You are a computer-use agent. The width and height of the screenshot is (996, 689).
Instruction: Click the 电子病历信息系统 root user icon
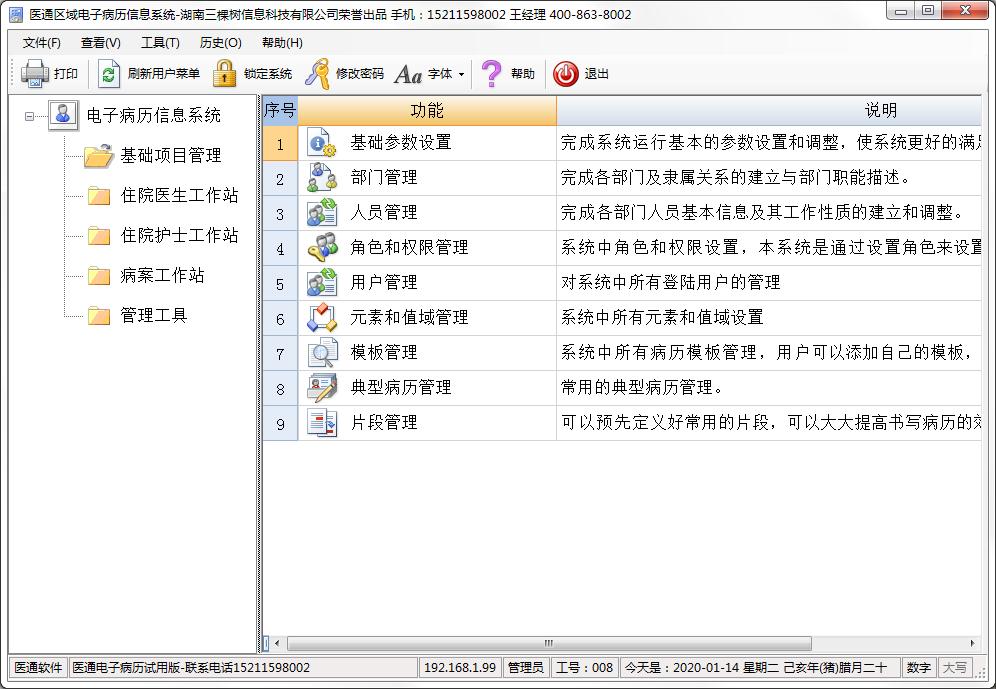point(64,115)
